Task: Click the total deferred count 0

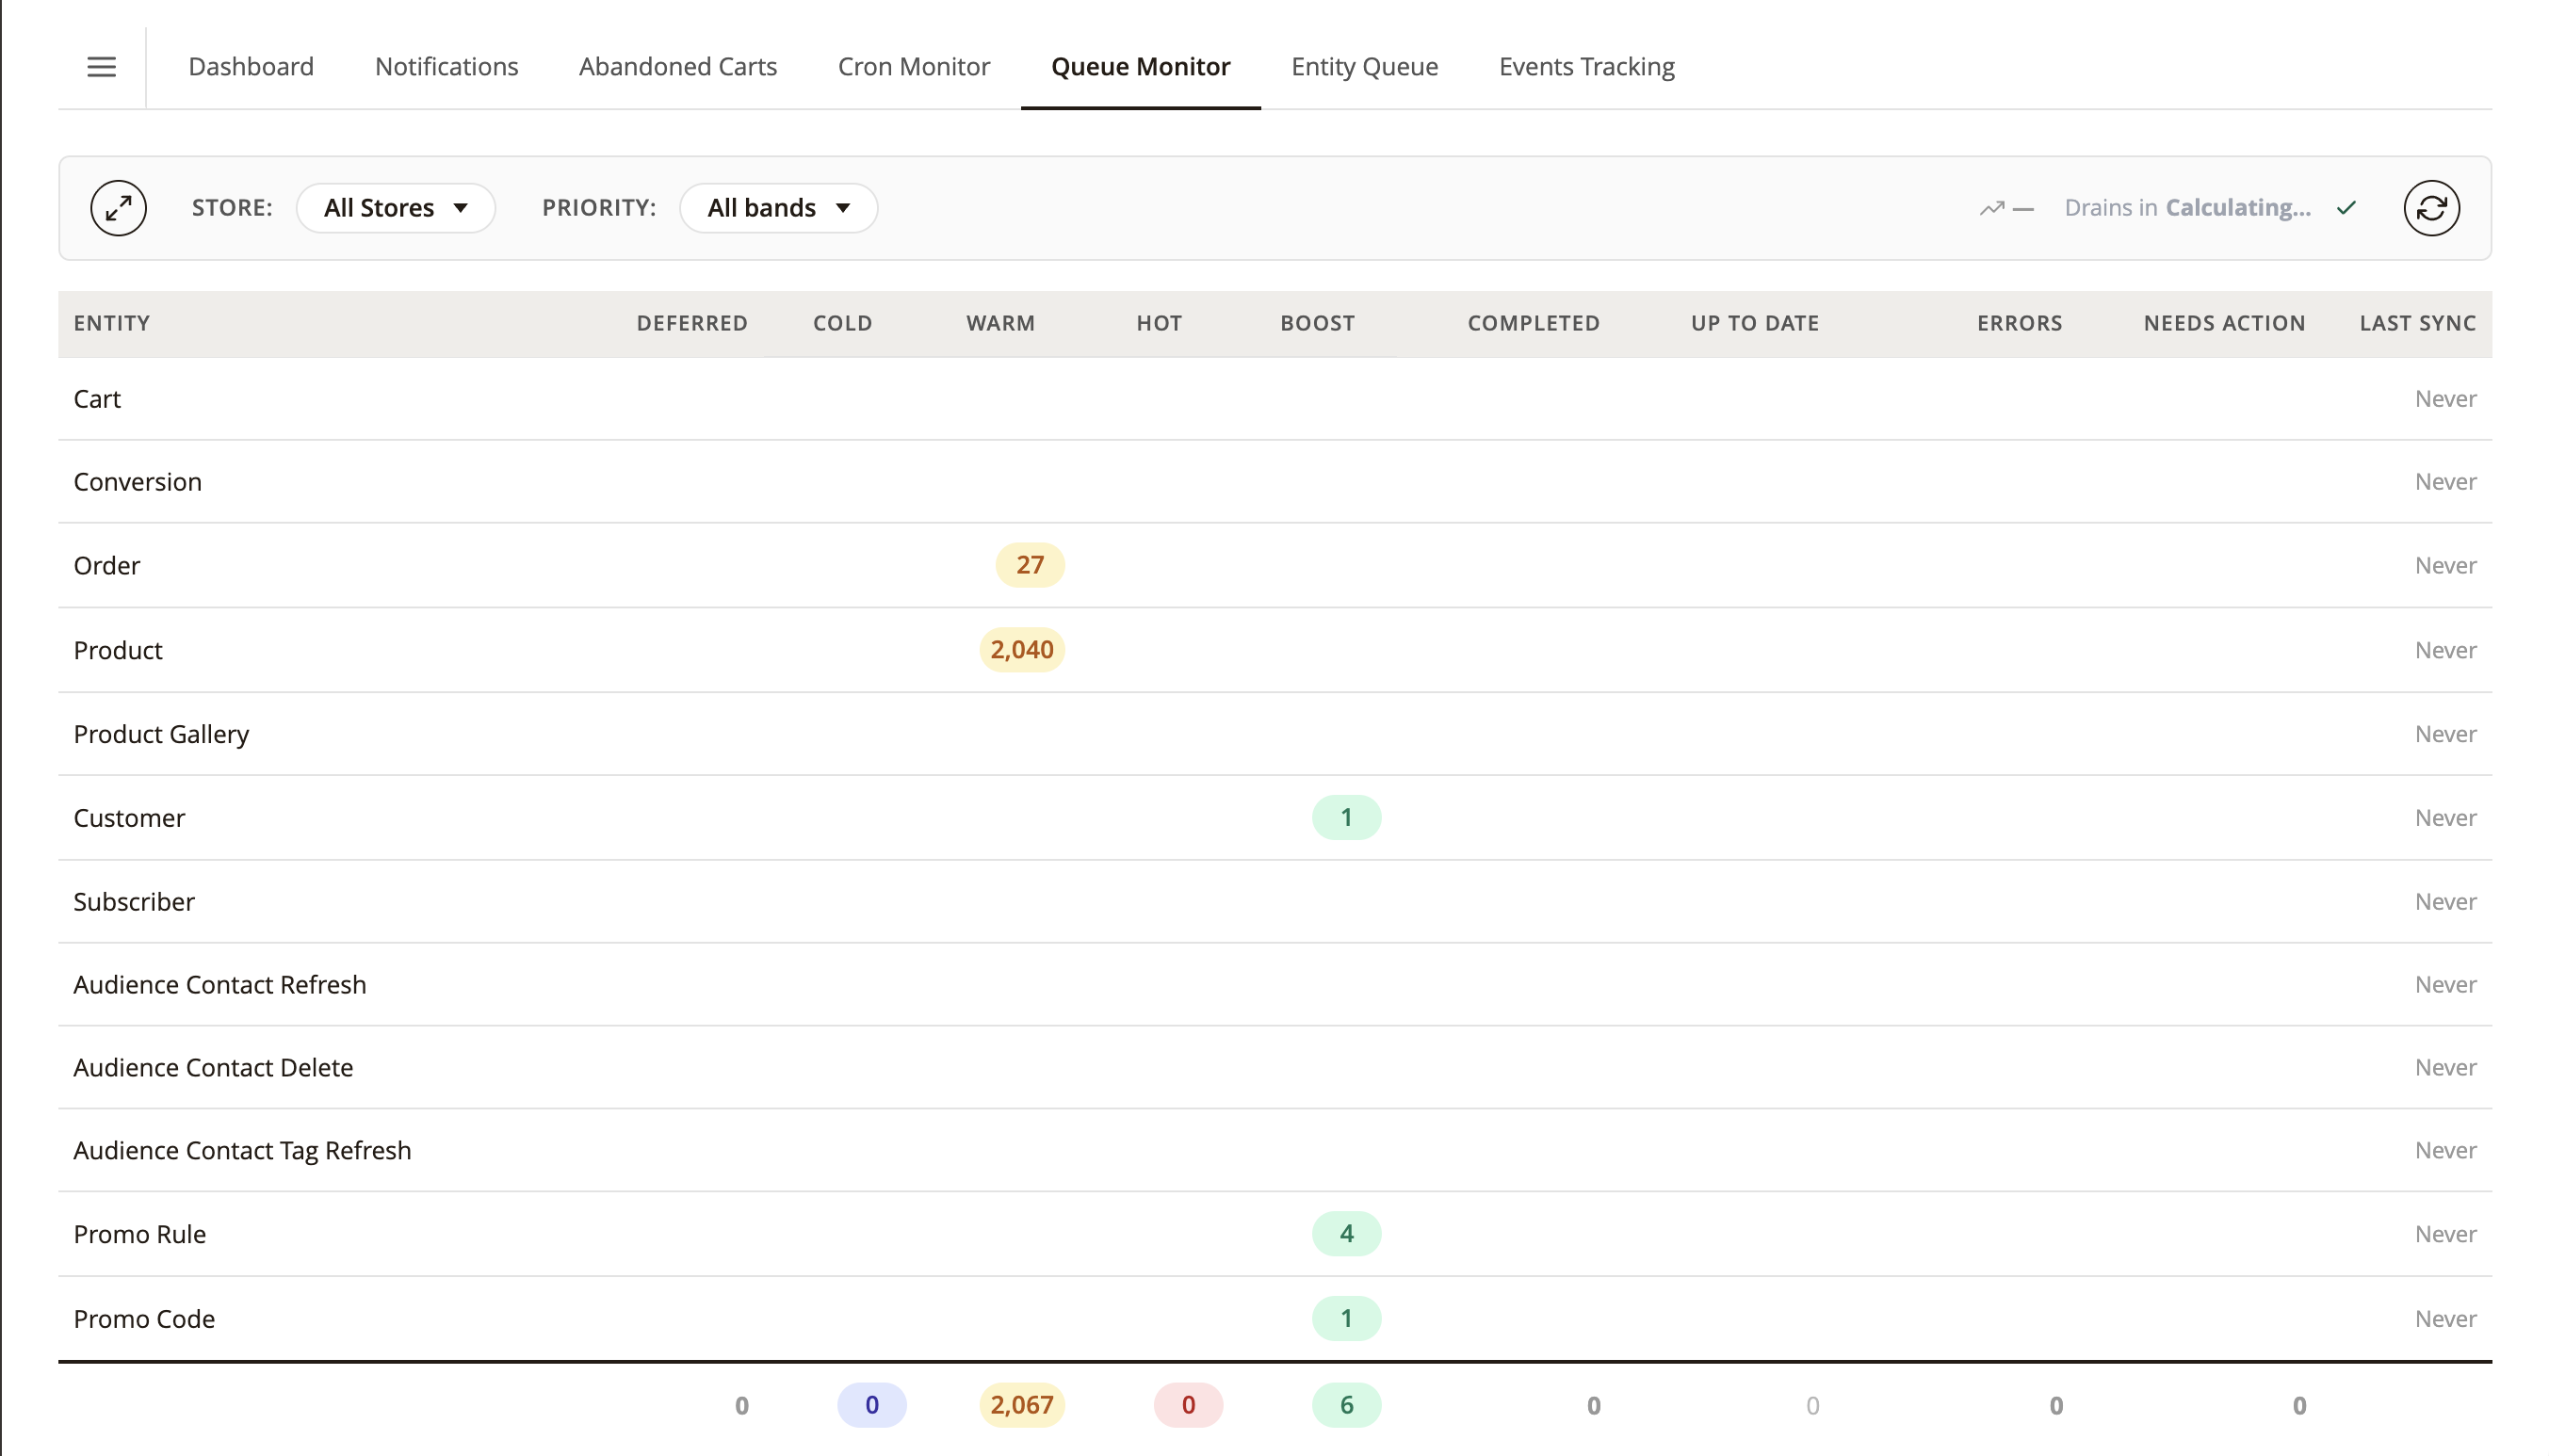Action: [x=741, y=1406]
